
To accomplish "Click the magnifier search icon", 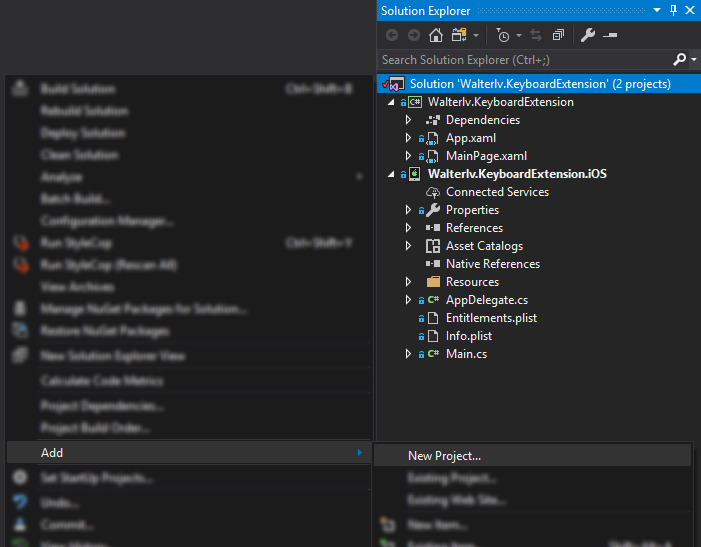I will coord(680,59).
